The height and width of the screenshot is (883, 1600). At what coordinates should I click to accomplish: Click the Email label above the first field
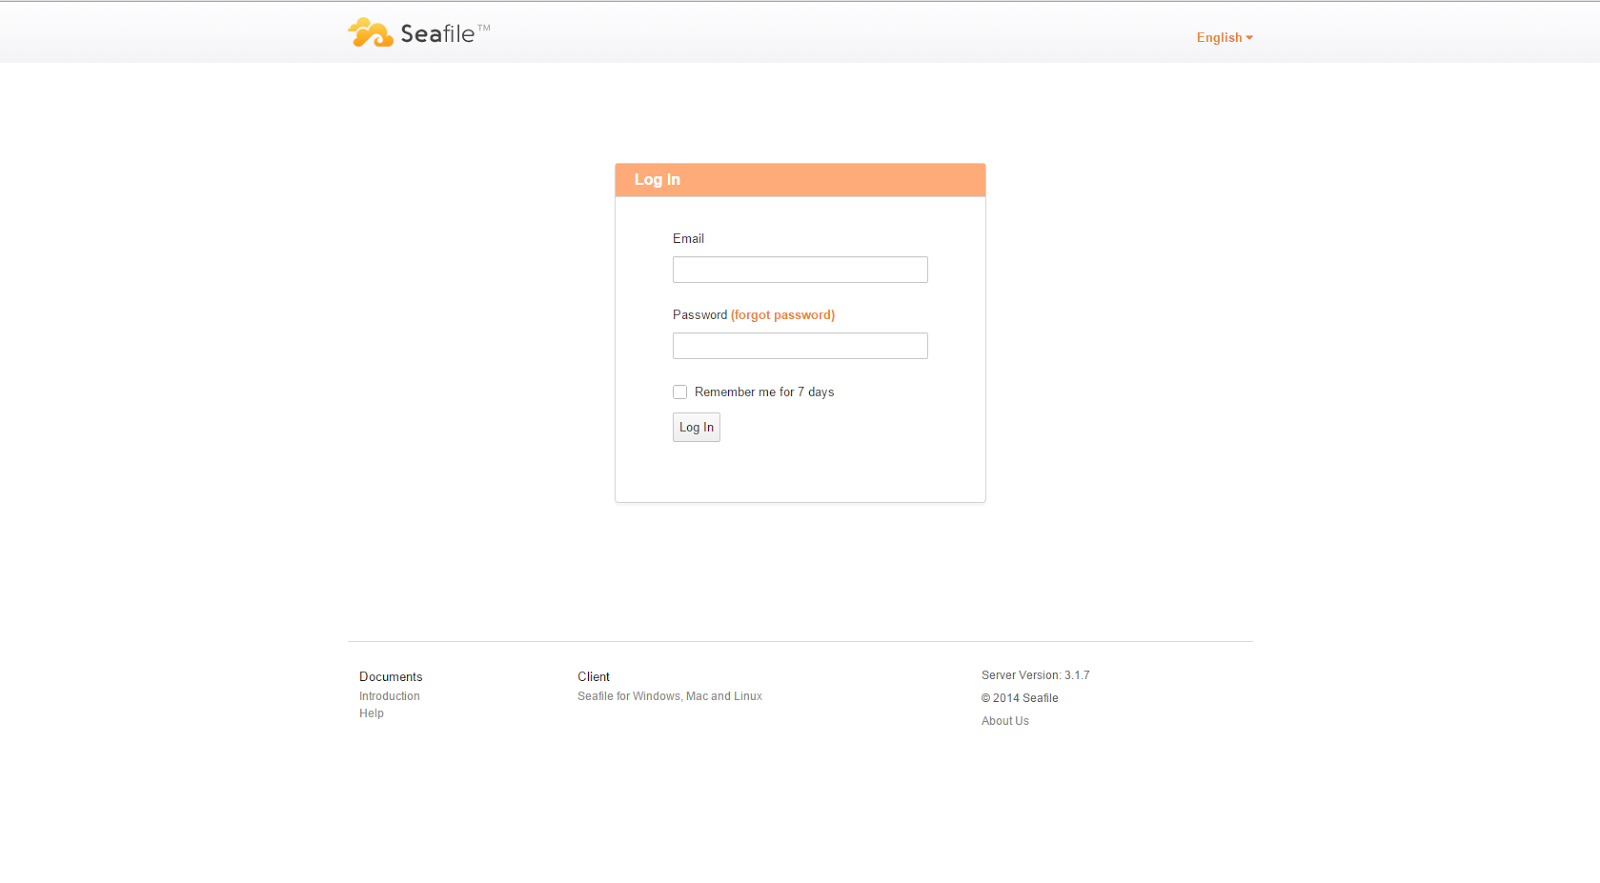[x=688, y=239]
